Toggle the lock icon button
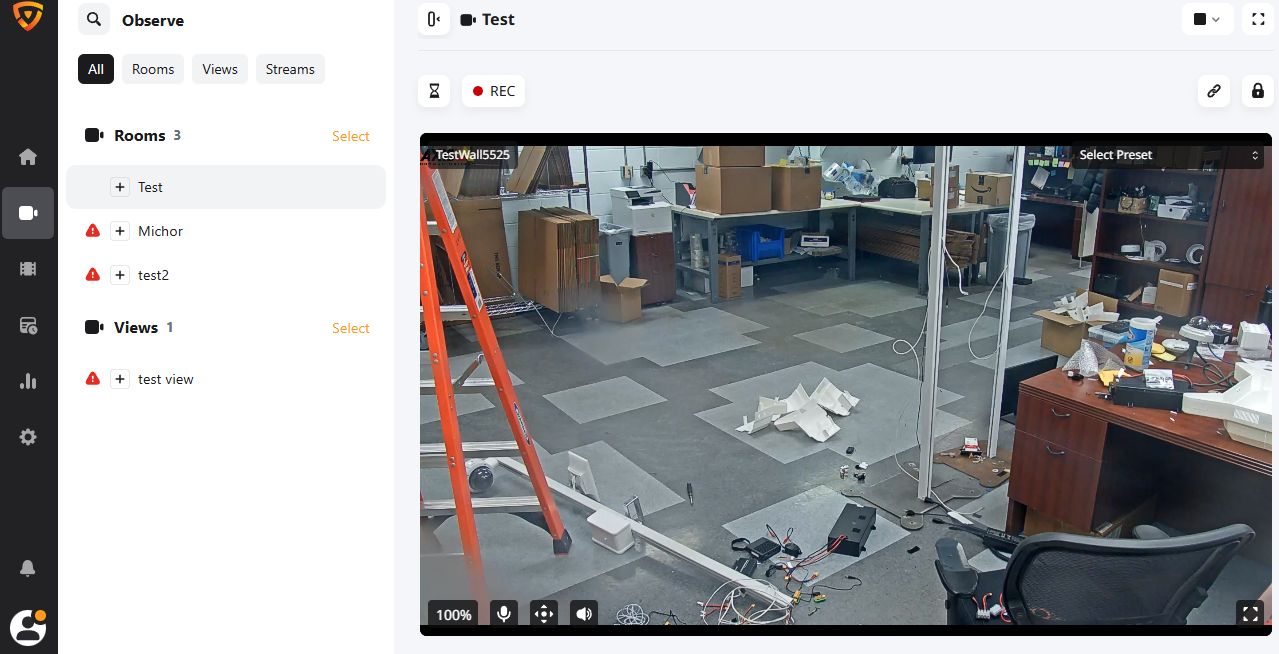This screenshot has height=654, width=1279. 1258,91
